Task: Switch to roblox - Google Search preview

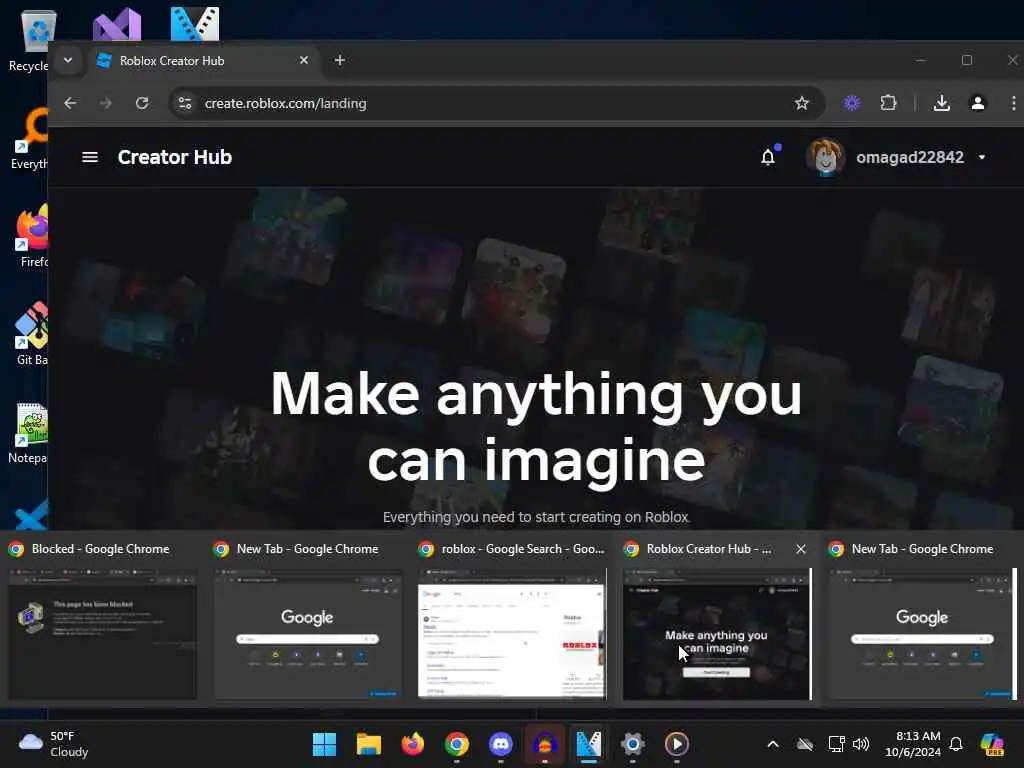Action: (512, 619)
